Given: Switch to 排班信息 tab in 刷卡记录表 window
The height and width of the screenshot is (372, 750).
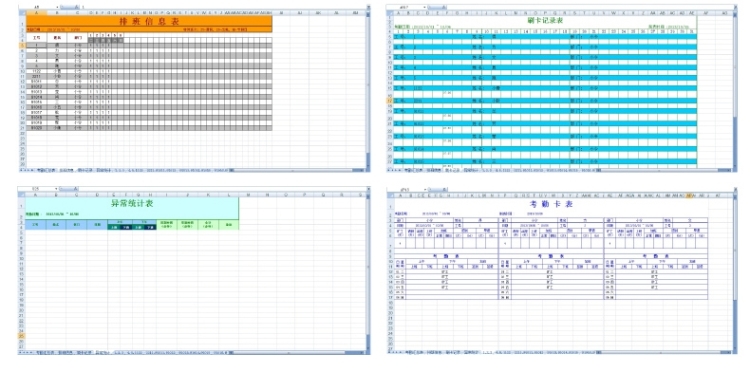Looking at the screenshot, I should tap(434, 170).
